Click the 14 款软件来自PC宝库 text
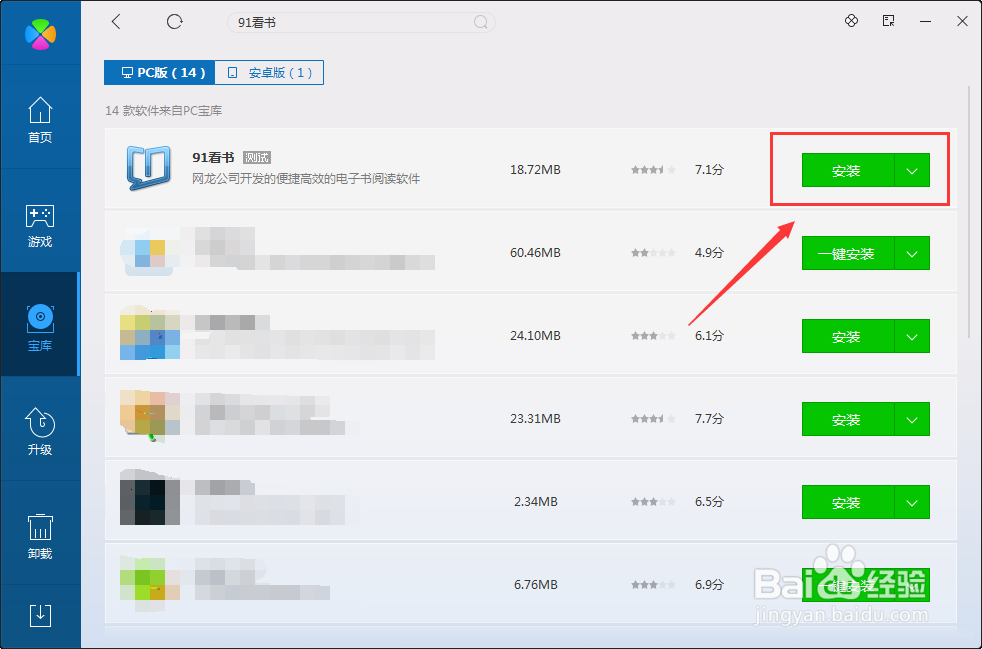The height and width of the screenshot is (649, 982). (163, 111)
